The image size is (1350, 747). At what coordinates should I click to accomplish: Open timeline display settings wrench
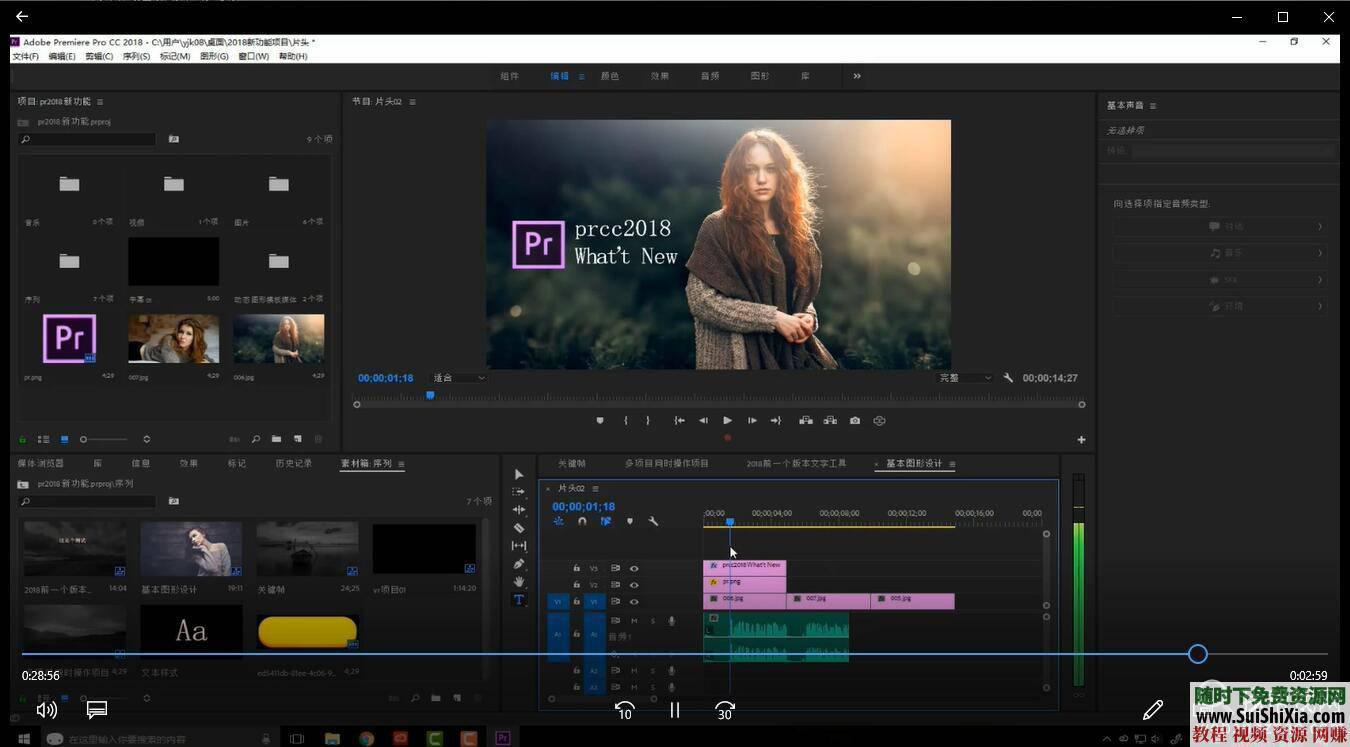(653, 521)
